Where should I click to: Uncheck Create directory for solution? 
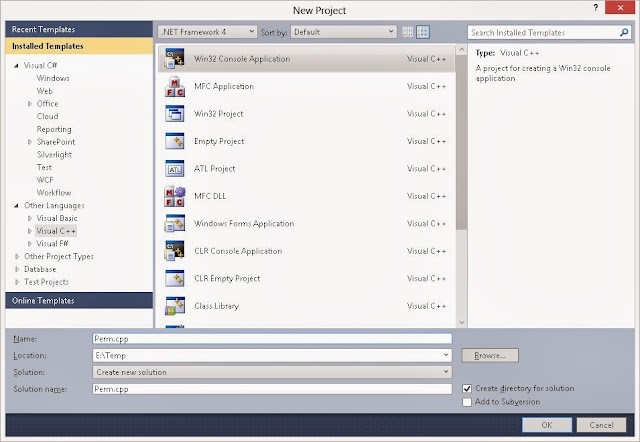tap(467, 389)
